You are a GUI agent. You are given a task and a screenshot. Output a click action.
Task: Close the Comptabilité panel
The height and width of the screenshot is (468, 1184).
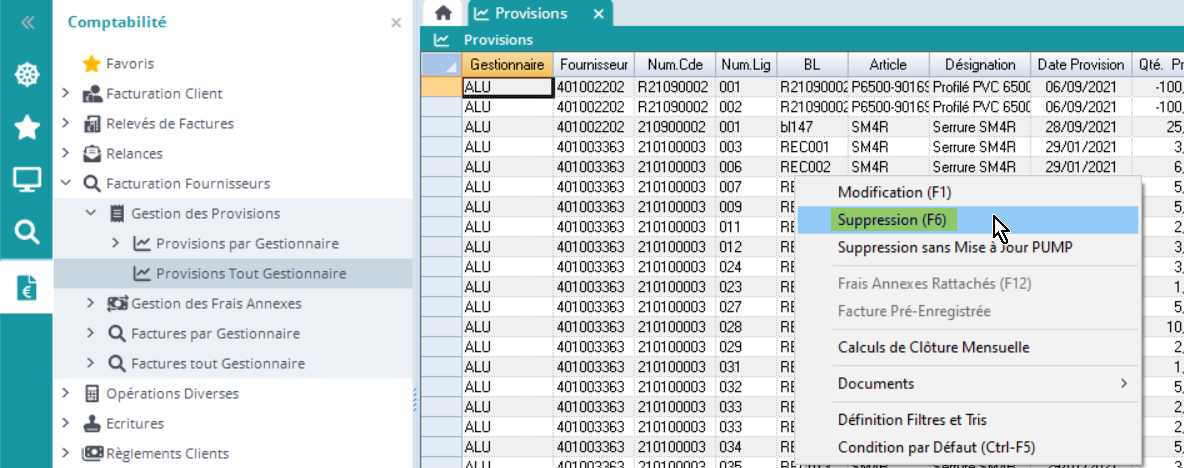tap(395, 22)
